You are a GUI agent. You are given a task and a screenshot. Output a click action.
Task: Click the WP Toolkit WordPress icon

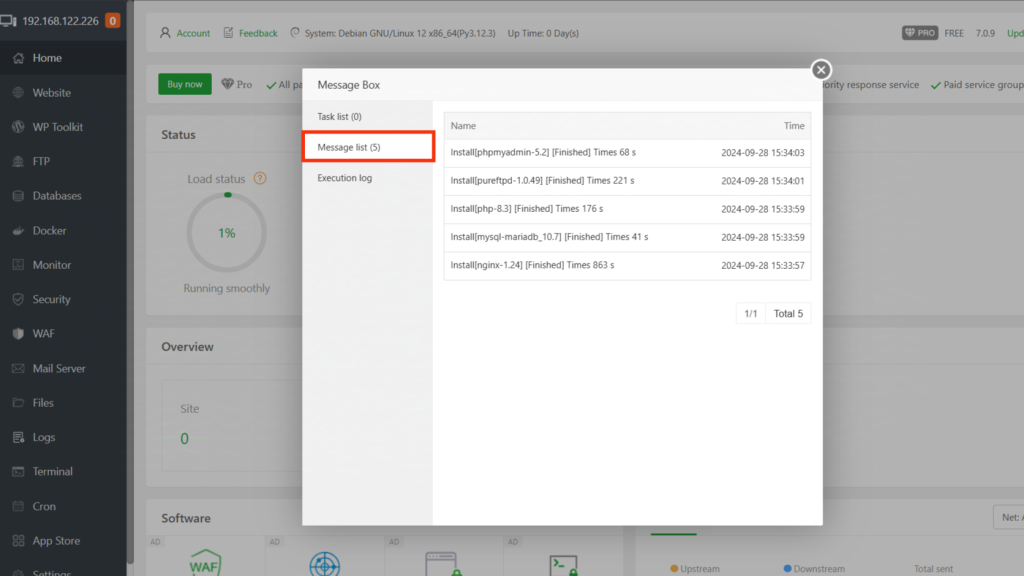18,127
